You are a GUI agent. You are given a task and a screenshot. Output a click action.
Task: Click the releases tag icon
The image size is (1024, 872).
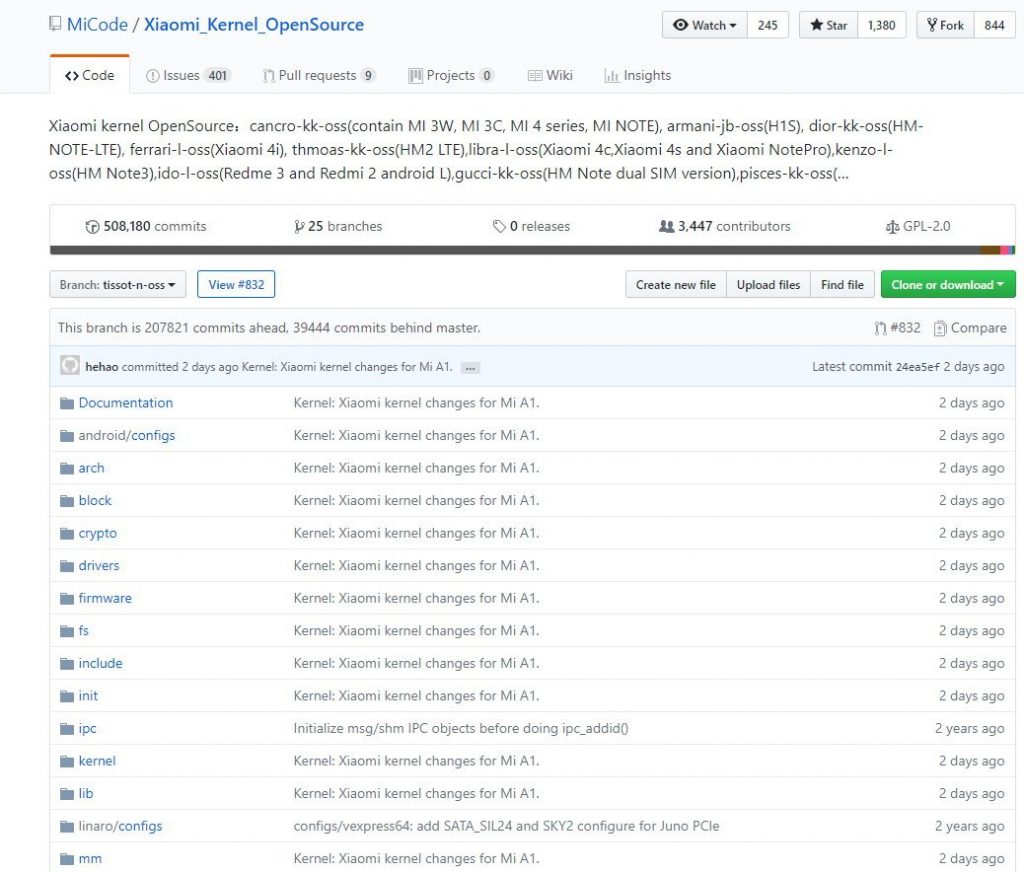pyautogui.click(x=499, y=227)
